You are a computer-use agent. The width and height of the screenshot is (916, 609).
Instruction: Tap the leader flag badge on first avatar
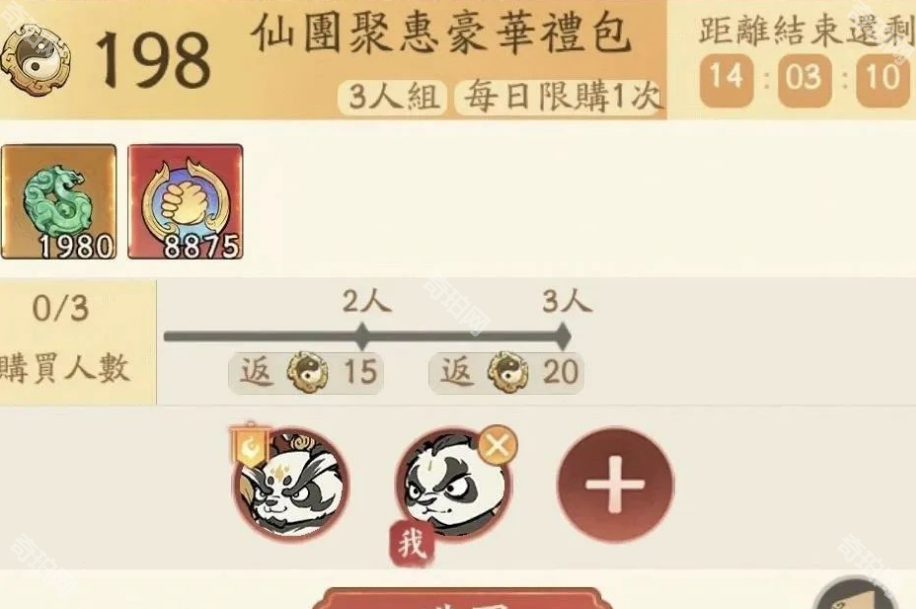pos(251,446)
